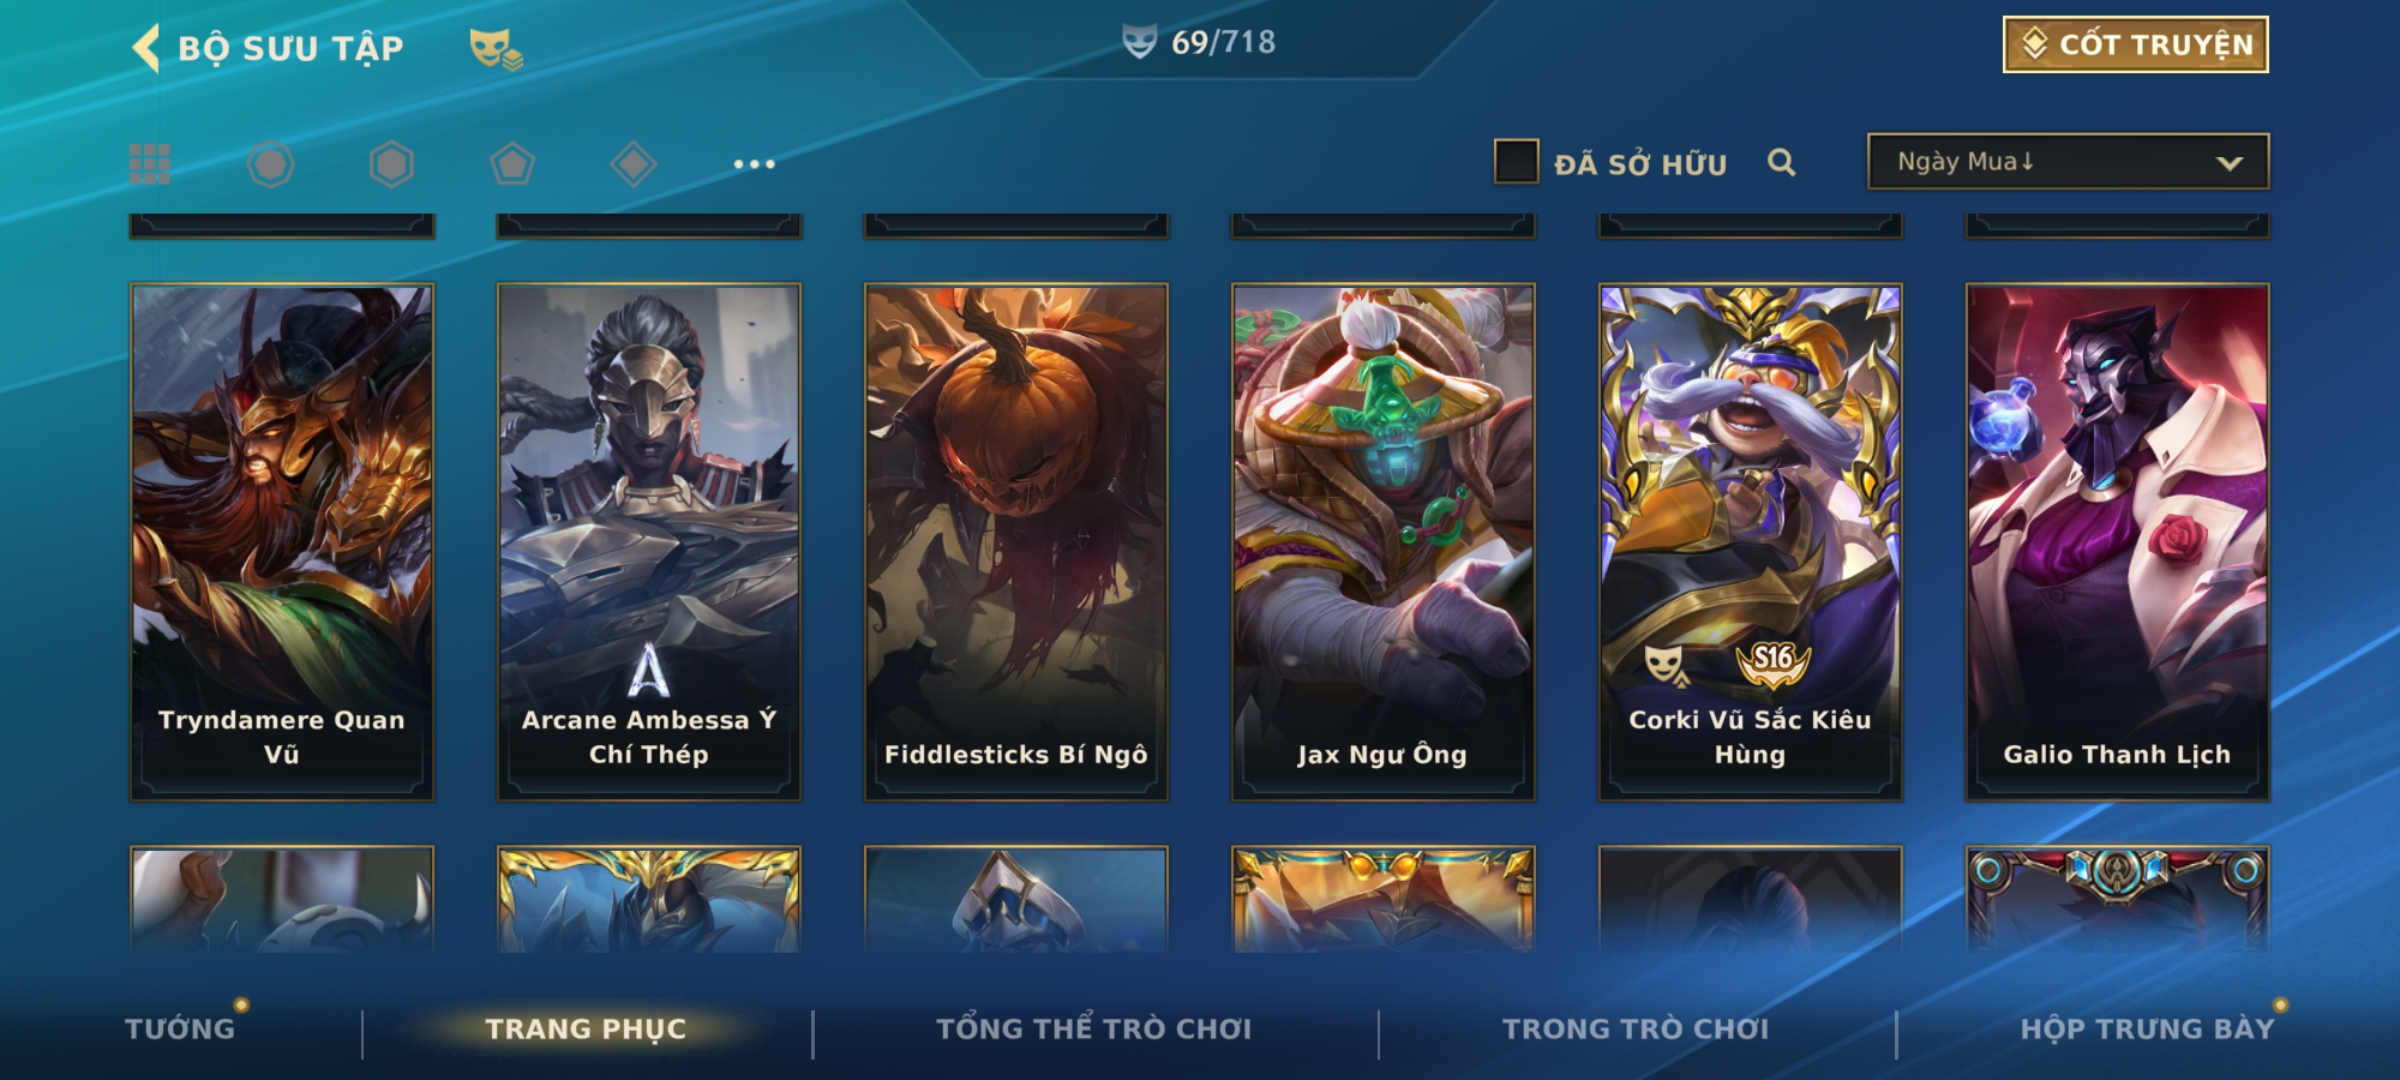The height and width of the screenshot is (1080, 2400).
Task: Switch to the Tướng tab
Action: [x=180, y=1029]
